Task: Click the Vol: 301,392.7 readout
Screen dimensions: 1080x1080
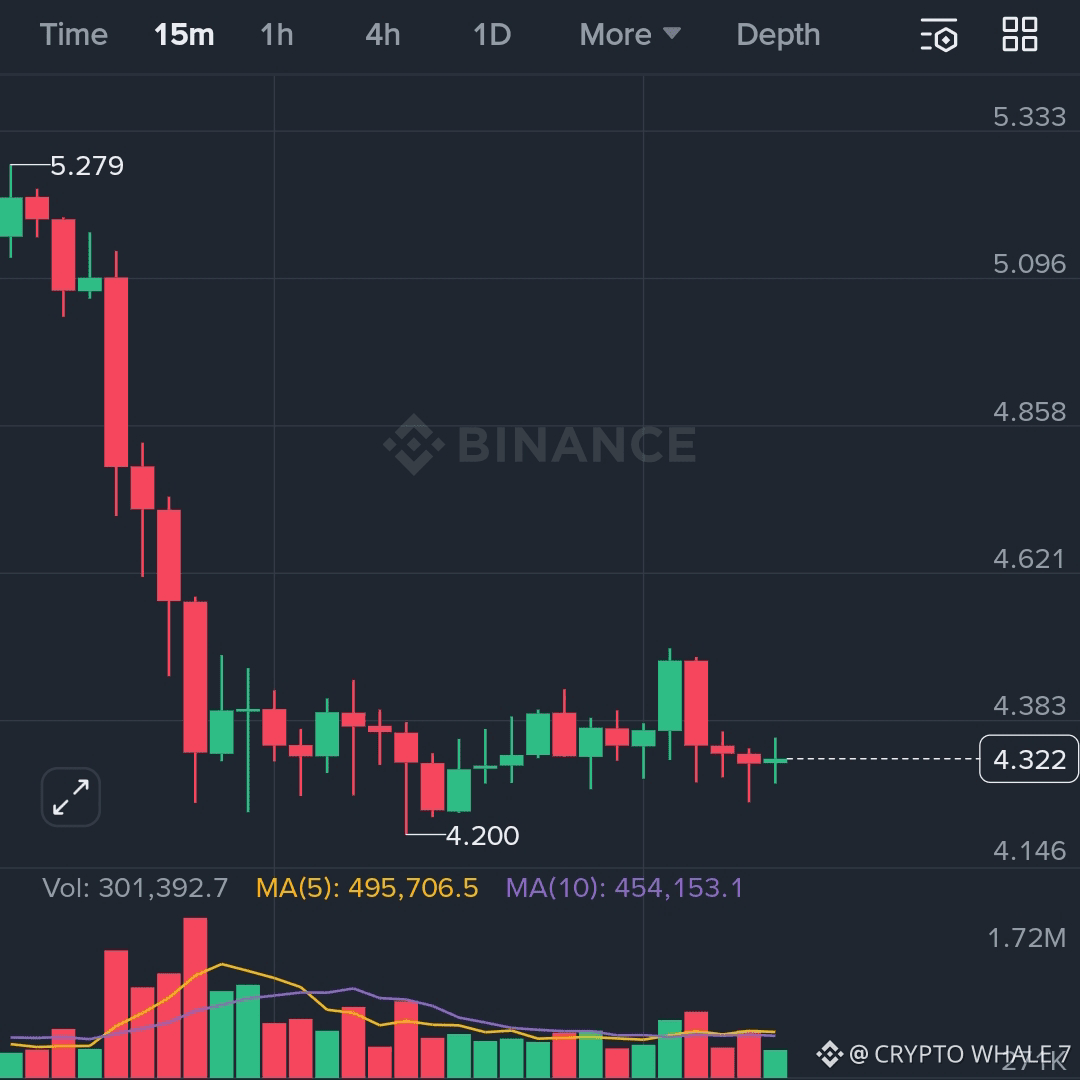Action: (x=135, y=888)
